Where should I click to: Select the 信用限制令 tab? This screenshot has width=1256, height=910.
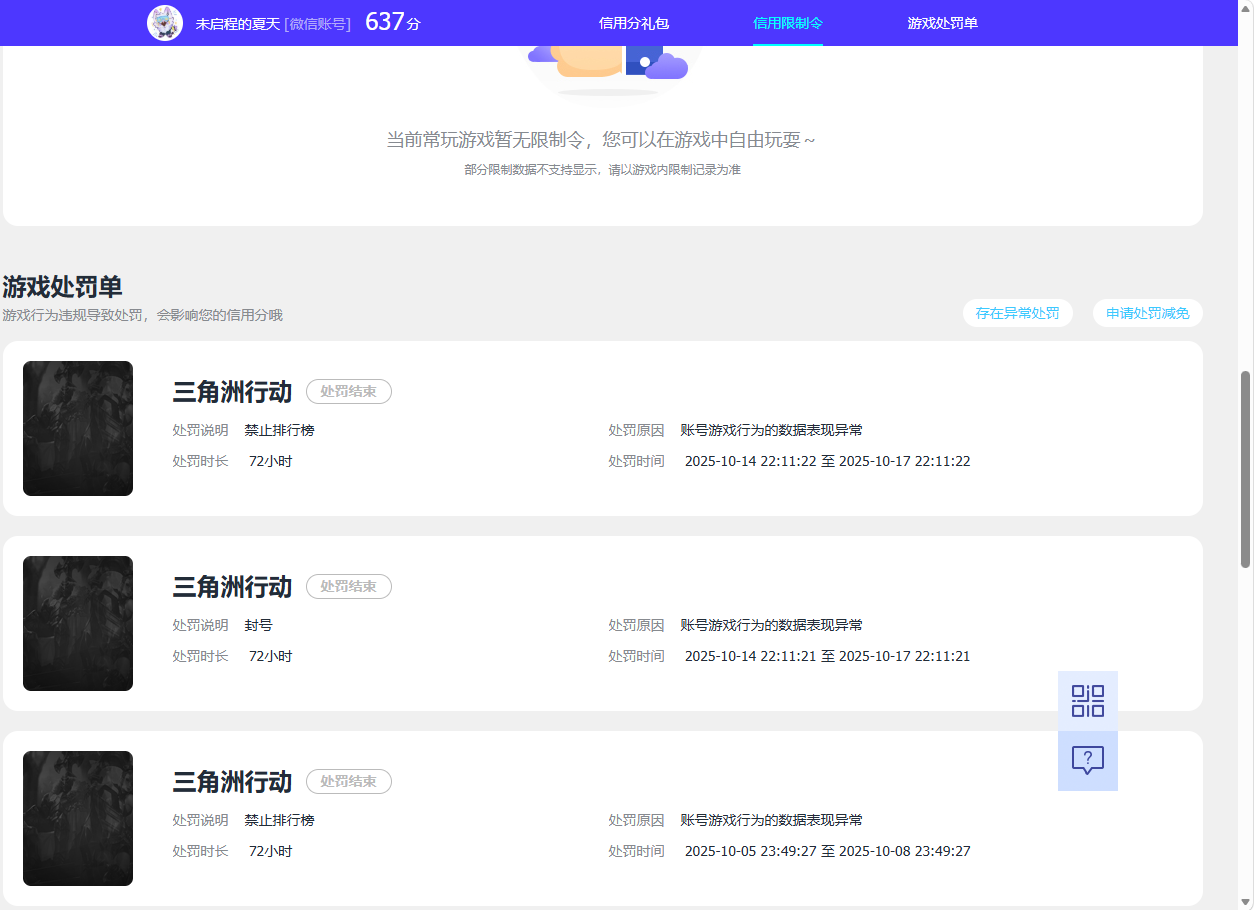coord(788,23)
